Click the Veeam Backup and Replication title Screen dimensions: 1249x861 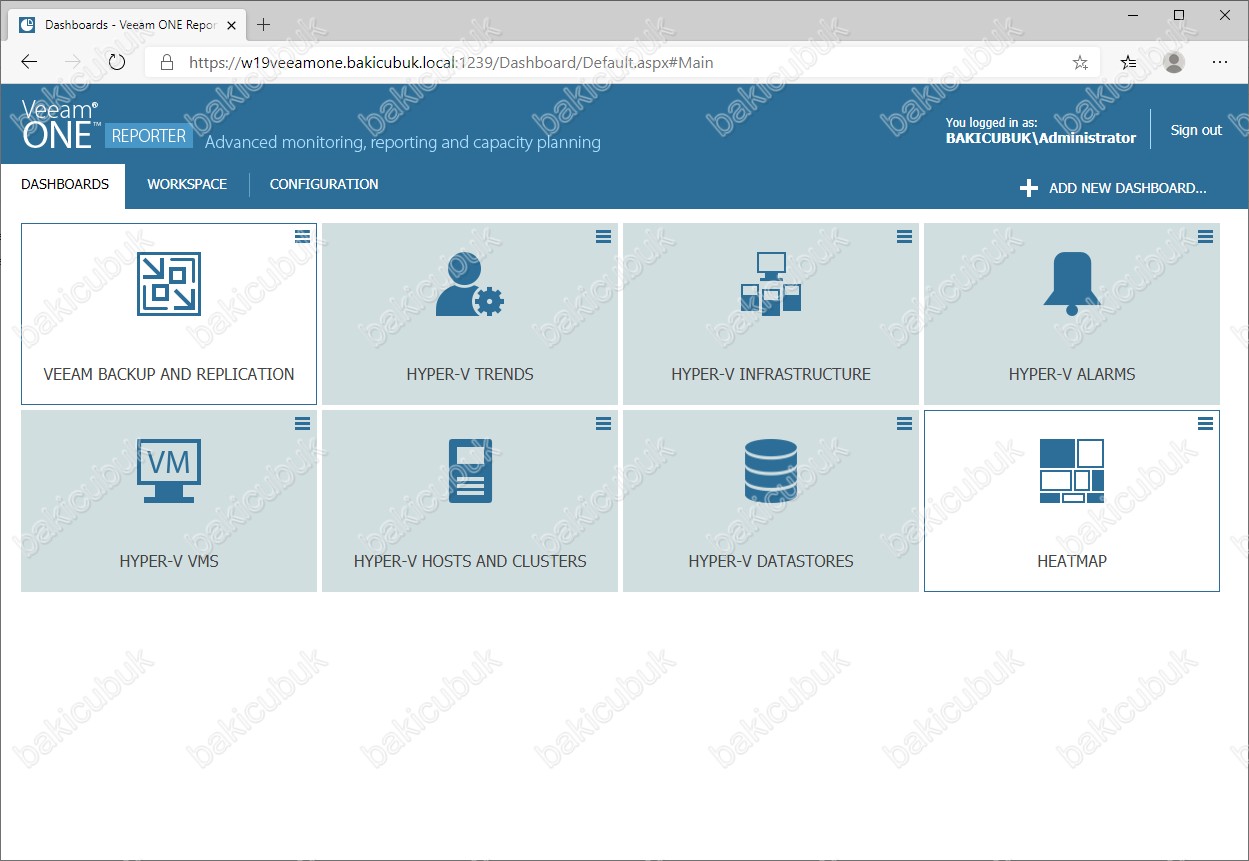coord(169,374)
